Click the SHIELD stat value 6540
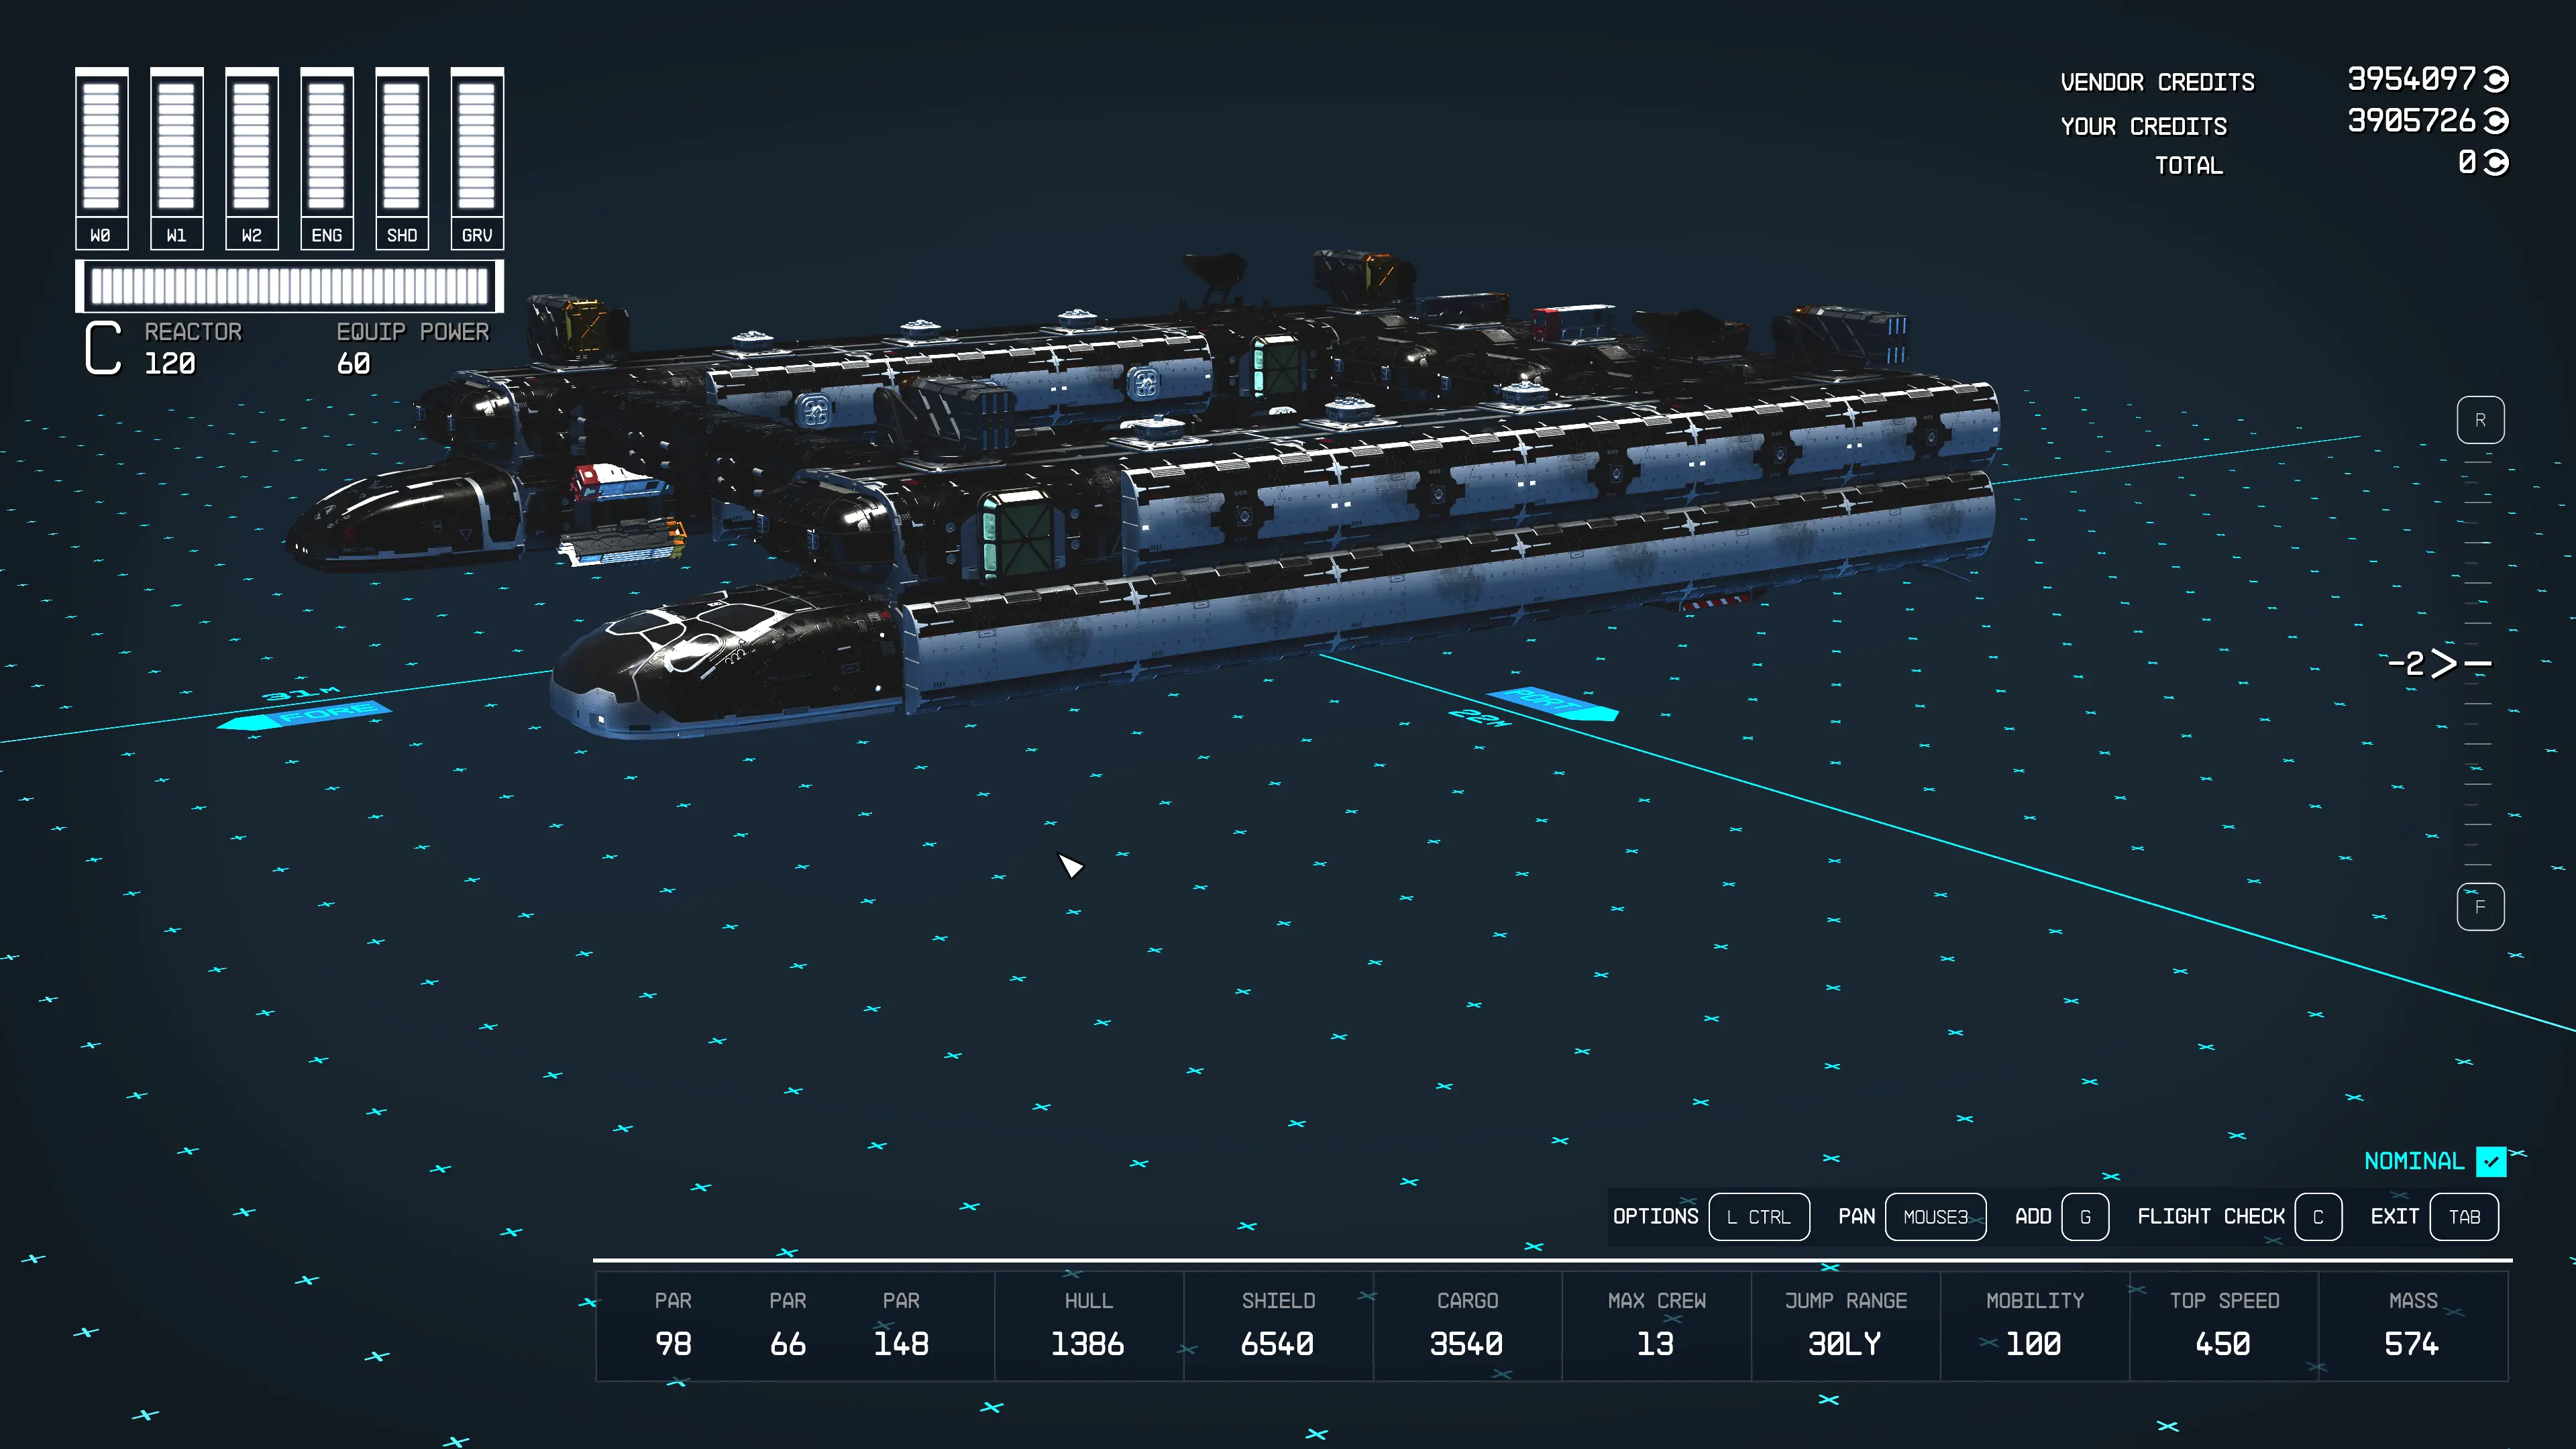Viewport: 2576px width, 1449px height. (x=1277, y=1344)
